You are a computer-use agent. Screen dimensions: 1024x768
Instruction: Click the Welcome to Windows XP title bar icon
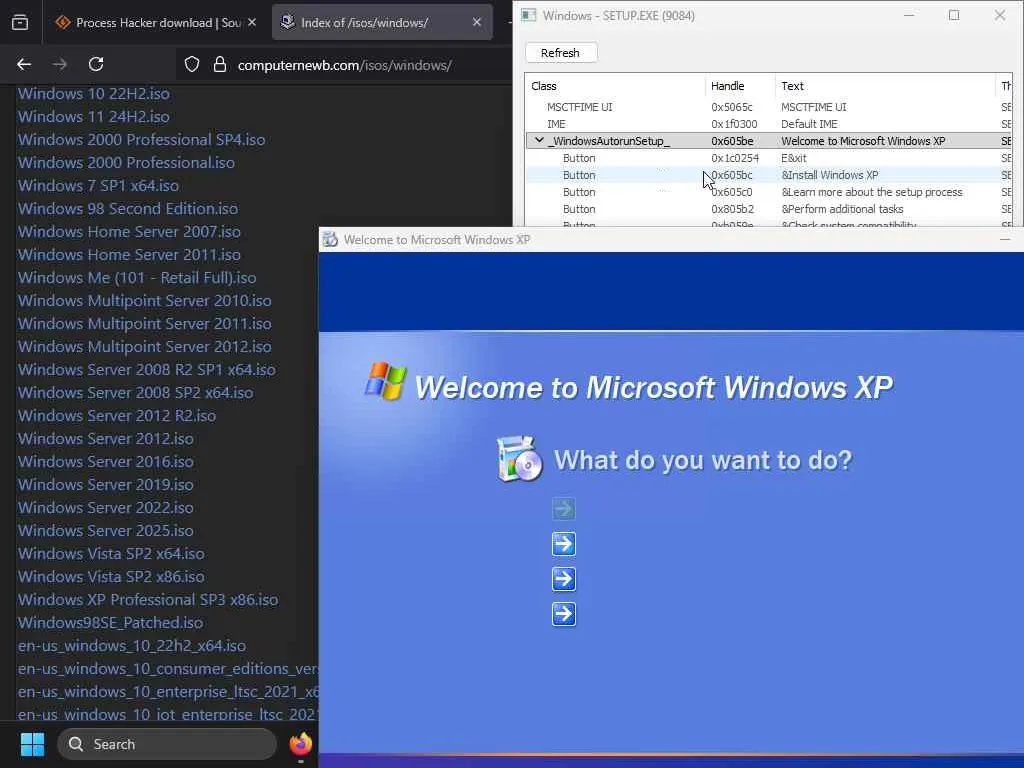[330, 240]
